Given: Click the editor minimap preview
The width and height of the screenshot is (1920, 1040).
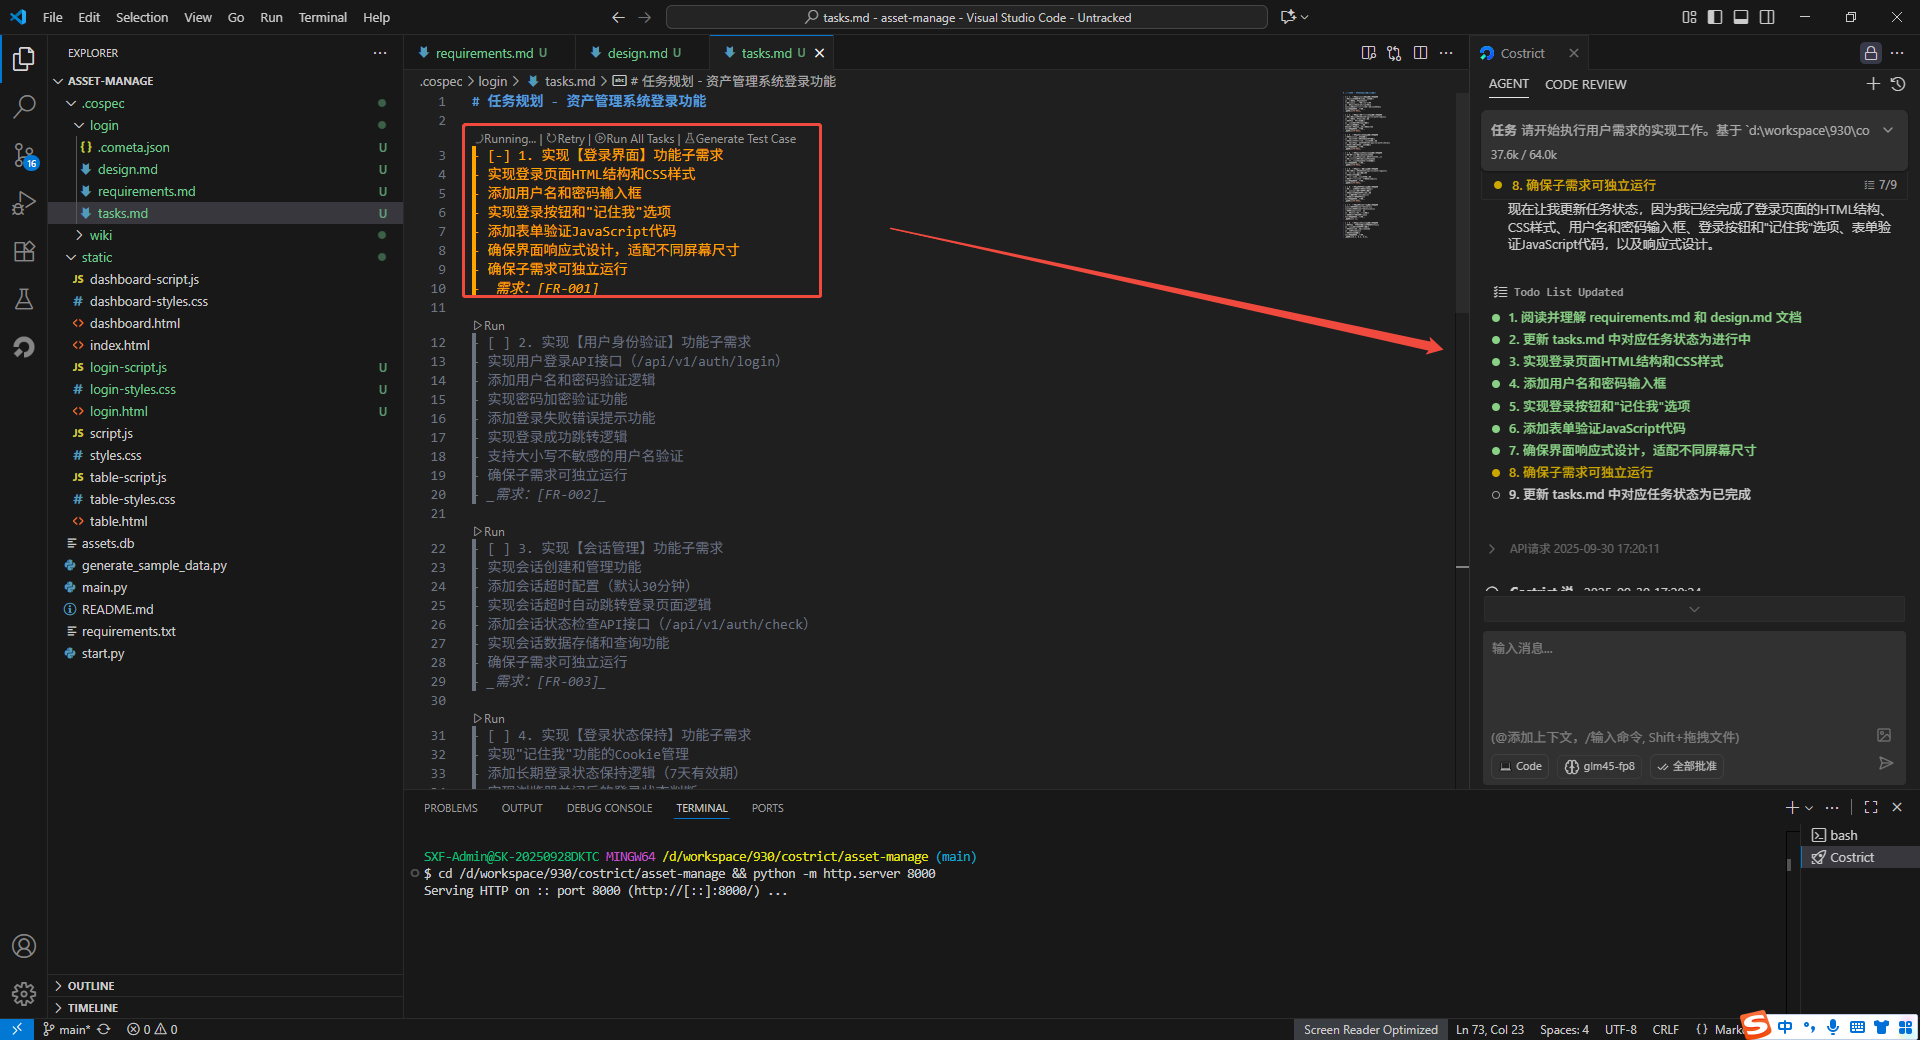Looking at the screenshot, I should point(1361,165).
